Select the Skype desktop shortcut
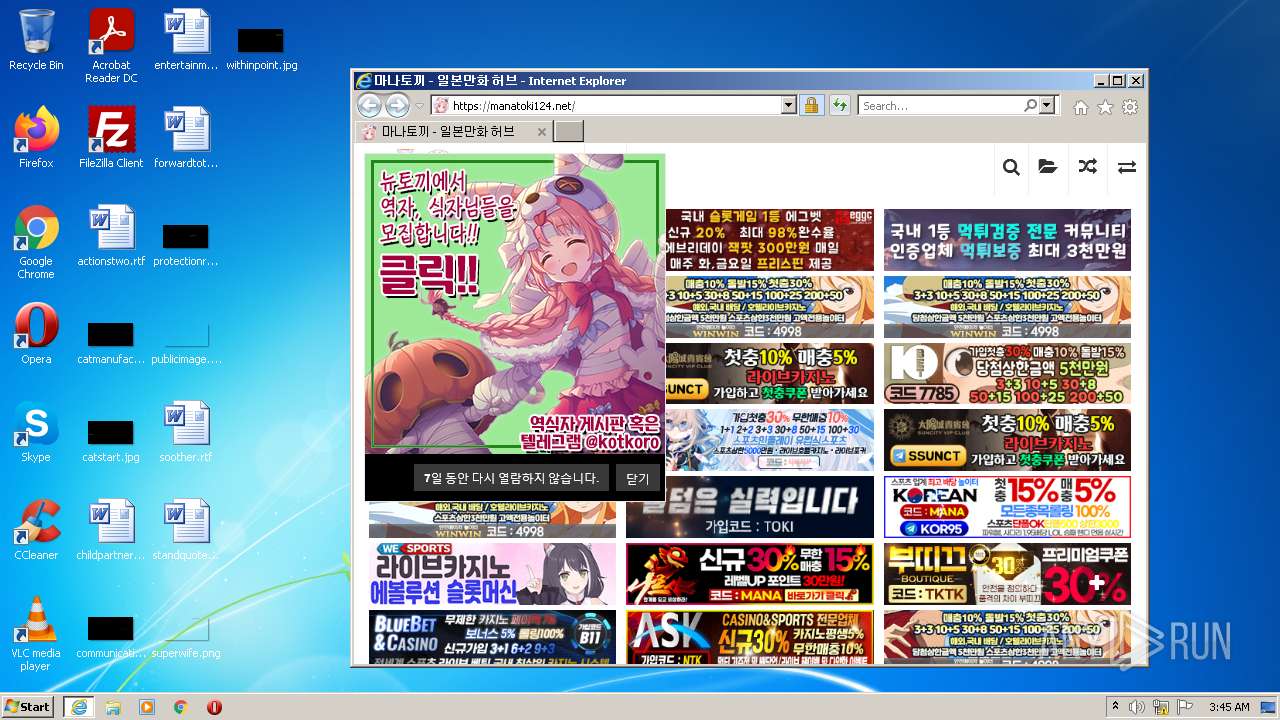The height and width of the screenshot is (720, 1280). click(x=36, y=432)
